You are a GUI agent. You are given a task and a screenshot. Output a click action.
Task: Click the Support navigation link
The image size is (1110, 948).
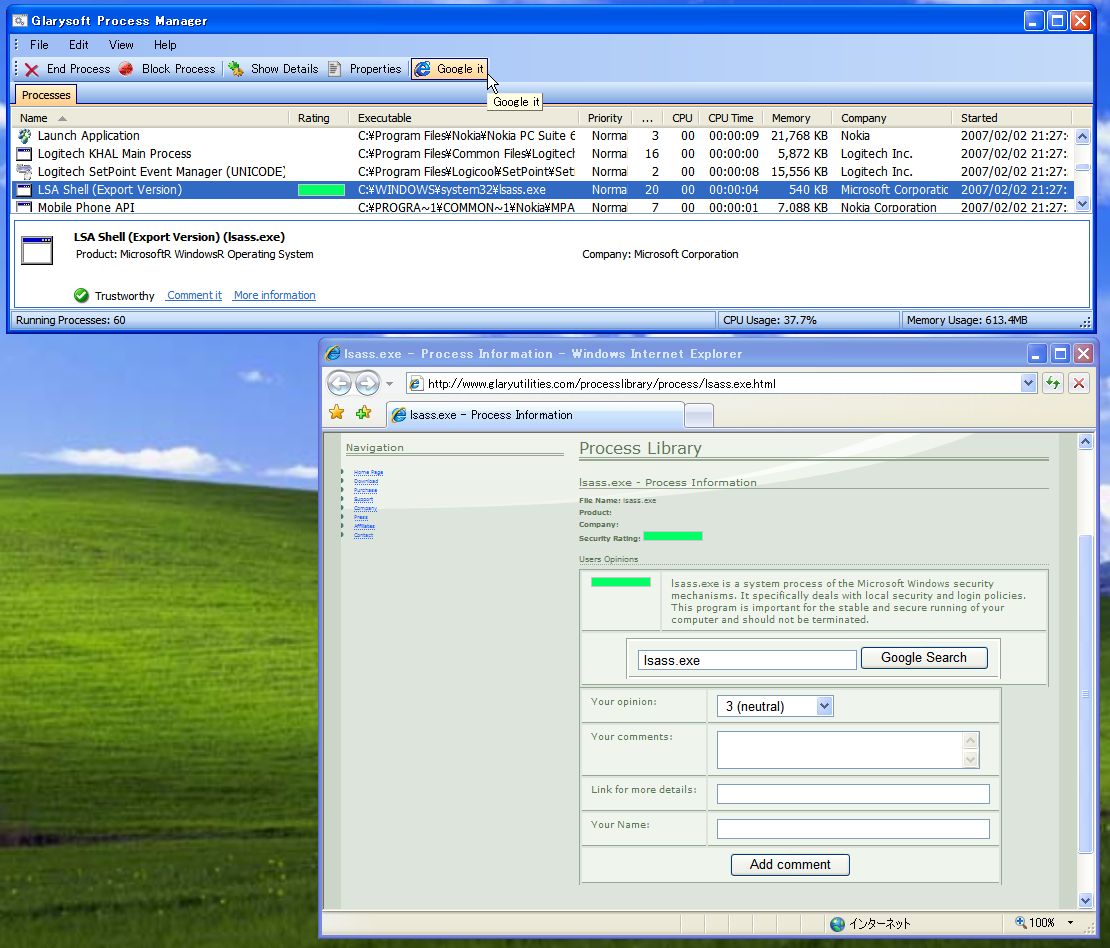pyautogui.click(x=363, y=499)
